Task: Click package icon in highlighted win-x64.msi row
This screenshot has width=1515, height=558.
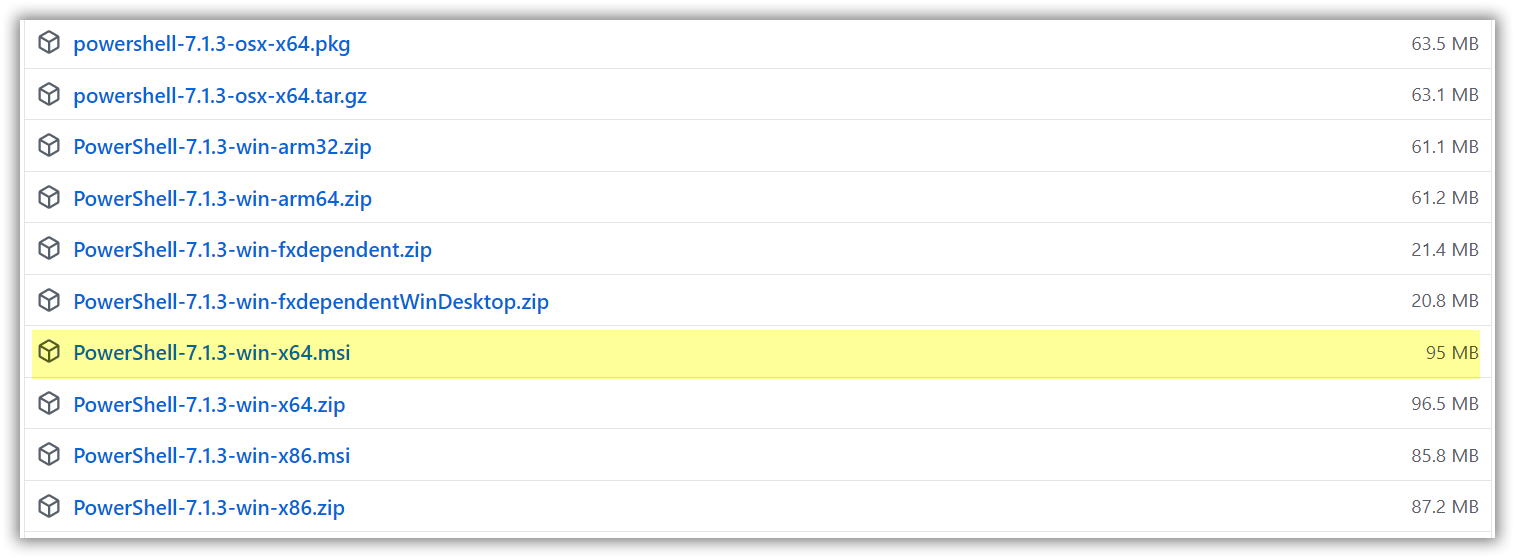Action: 49,352
